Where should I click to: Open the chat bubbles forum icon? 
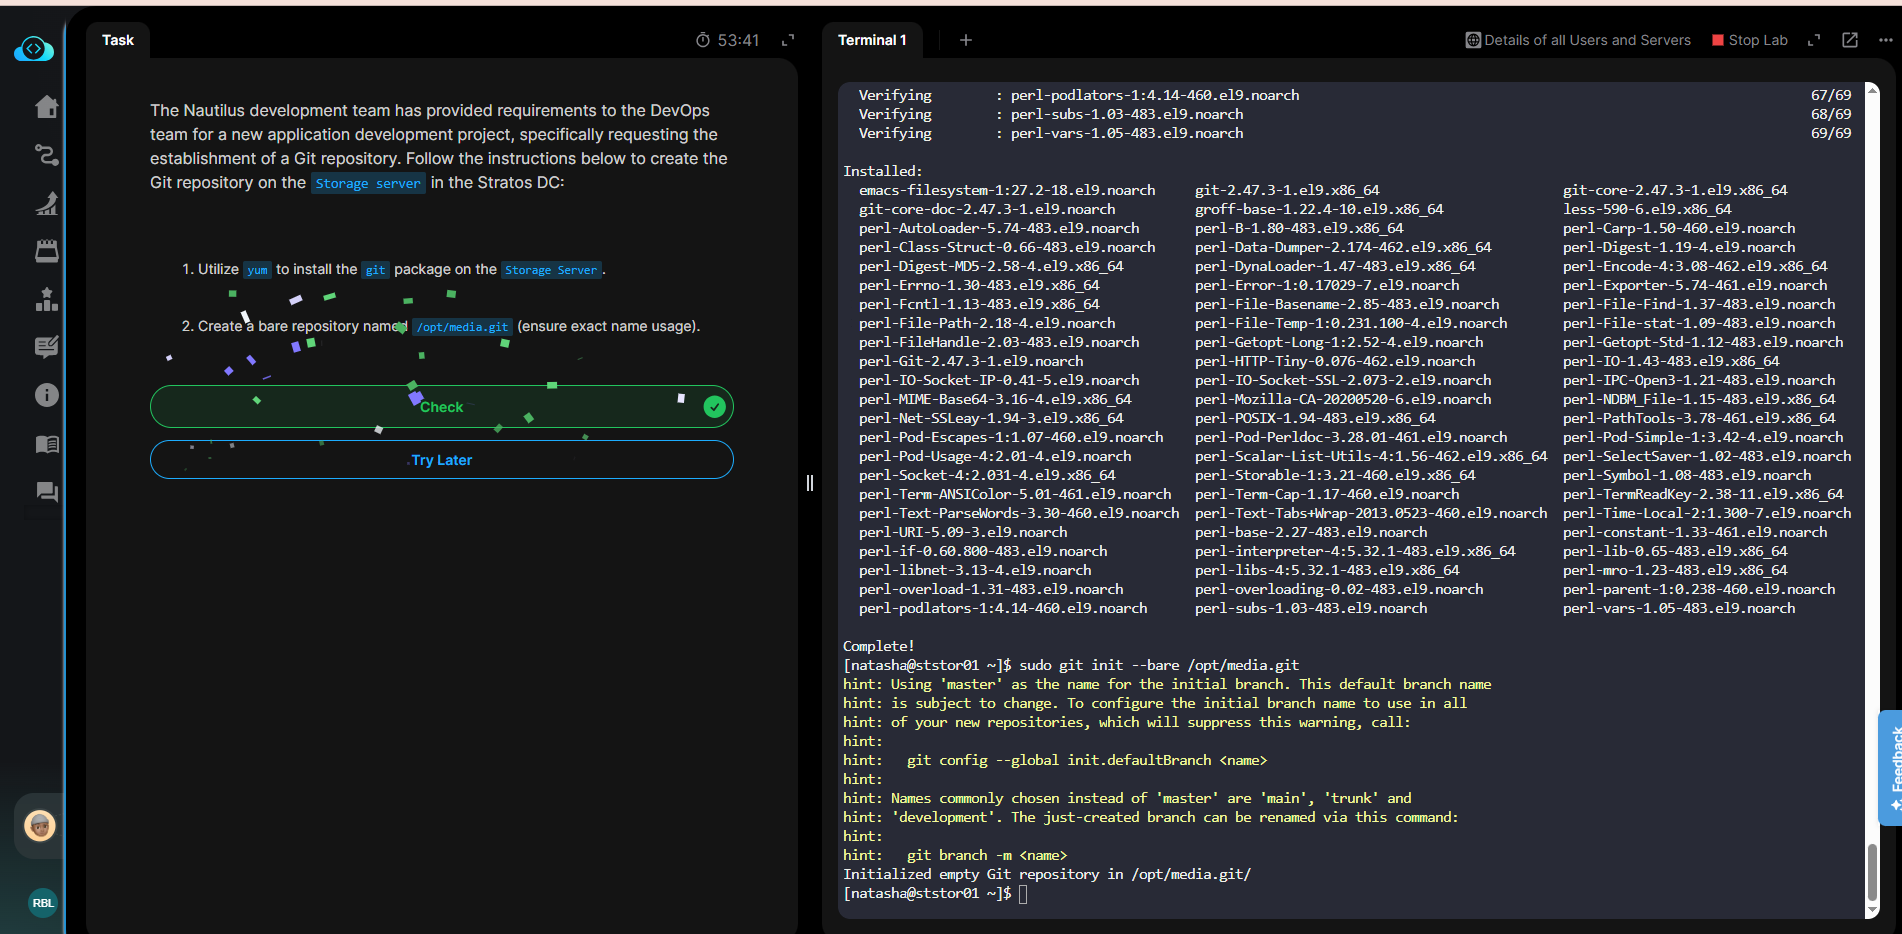pyautogui.click(x=46, y=492)
